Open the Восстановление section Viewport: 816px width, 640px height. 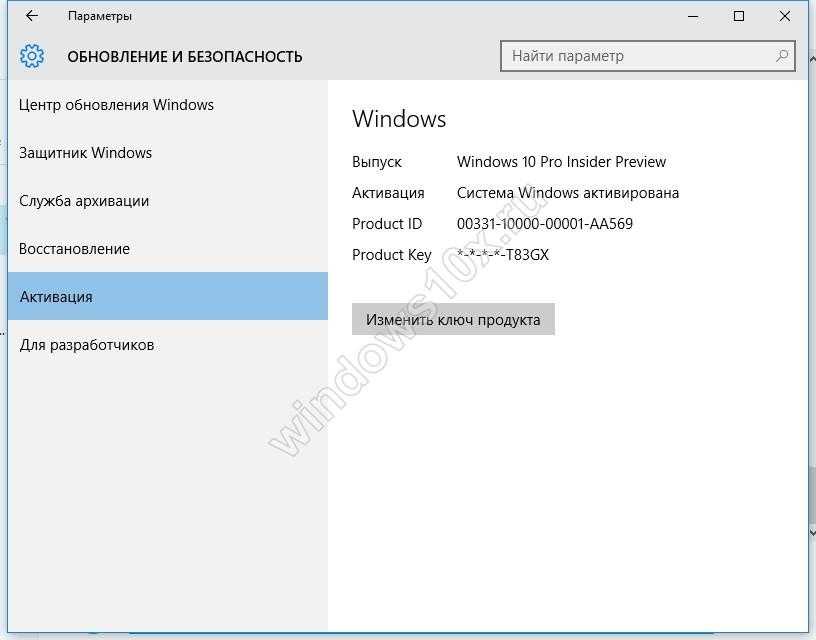coord(74,249)
